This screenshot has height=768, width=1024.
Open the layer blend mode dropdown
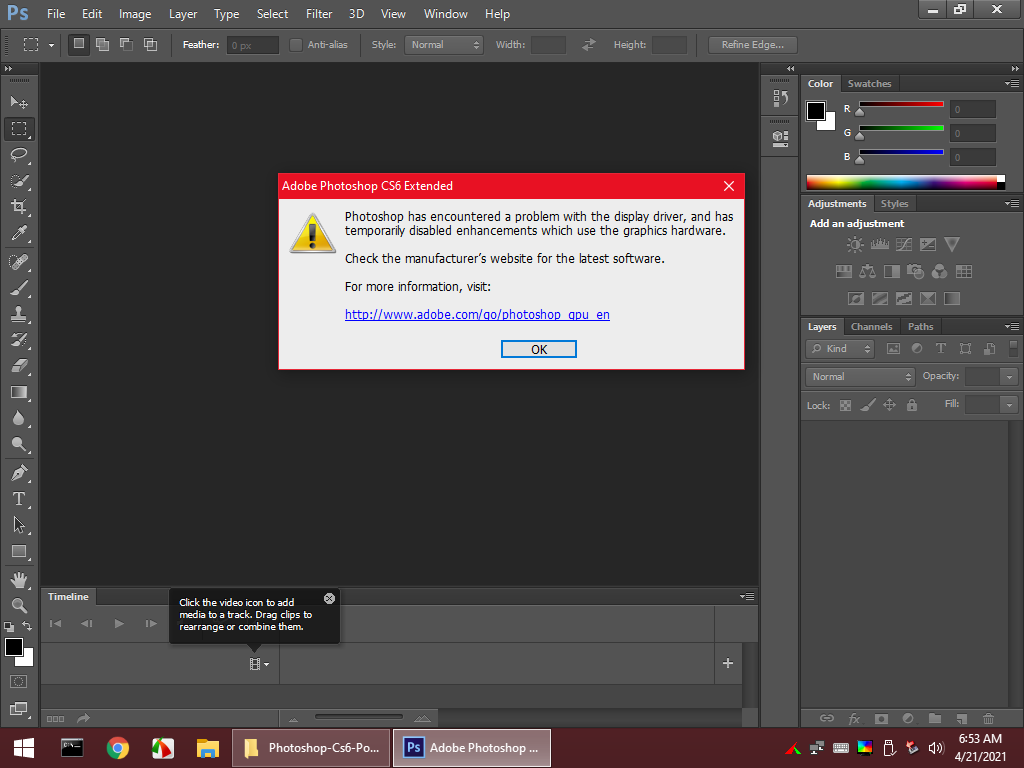861,377
